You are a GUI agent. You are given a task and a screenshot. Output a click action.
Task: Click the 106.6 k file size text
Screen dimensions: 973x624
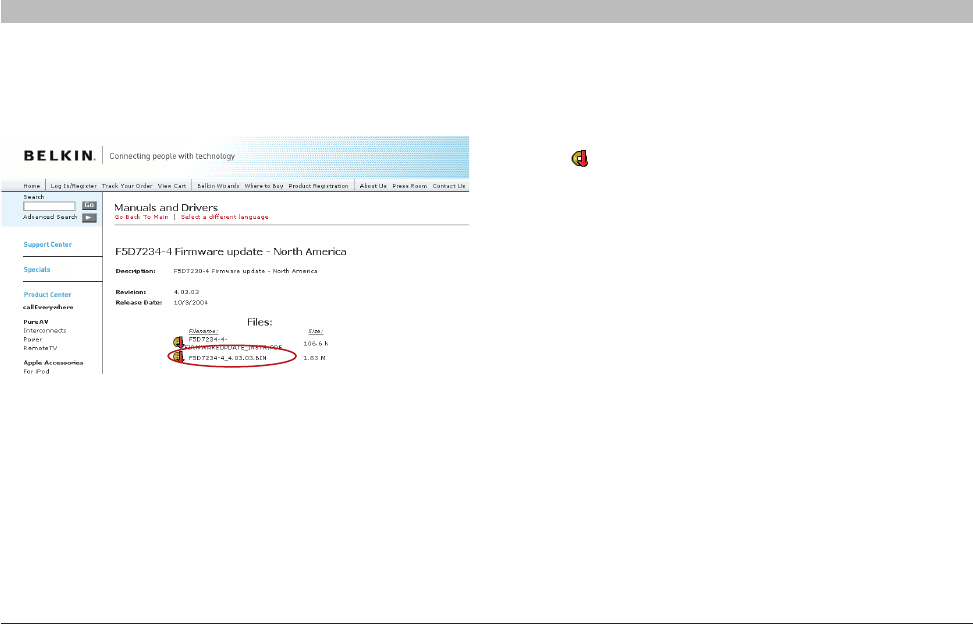(315, 344)
